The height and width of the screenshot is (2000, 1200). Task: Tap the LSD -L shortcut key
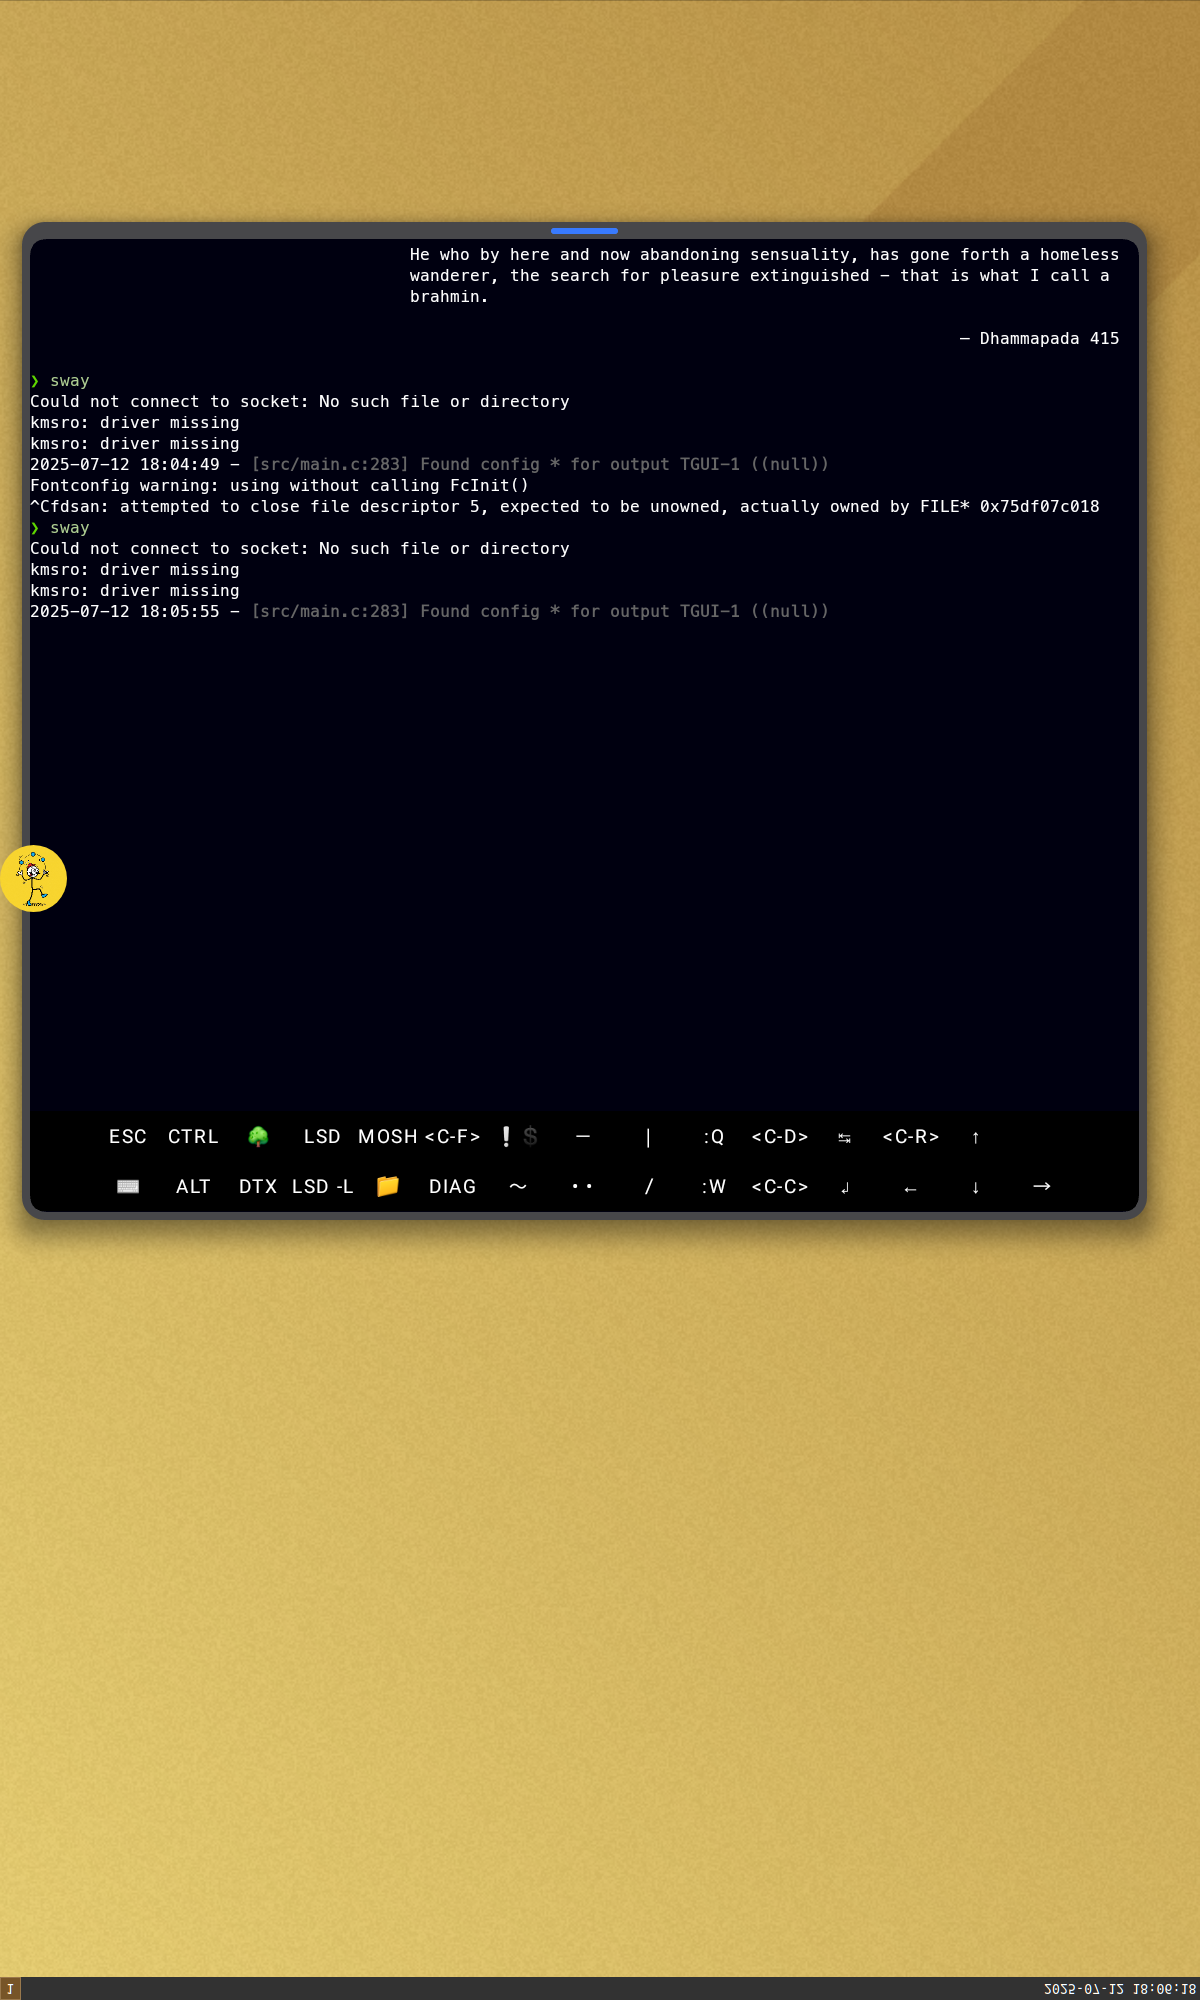[x=322, y=1187]
